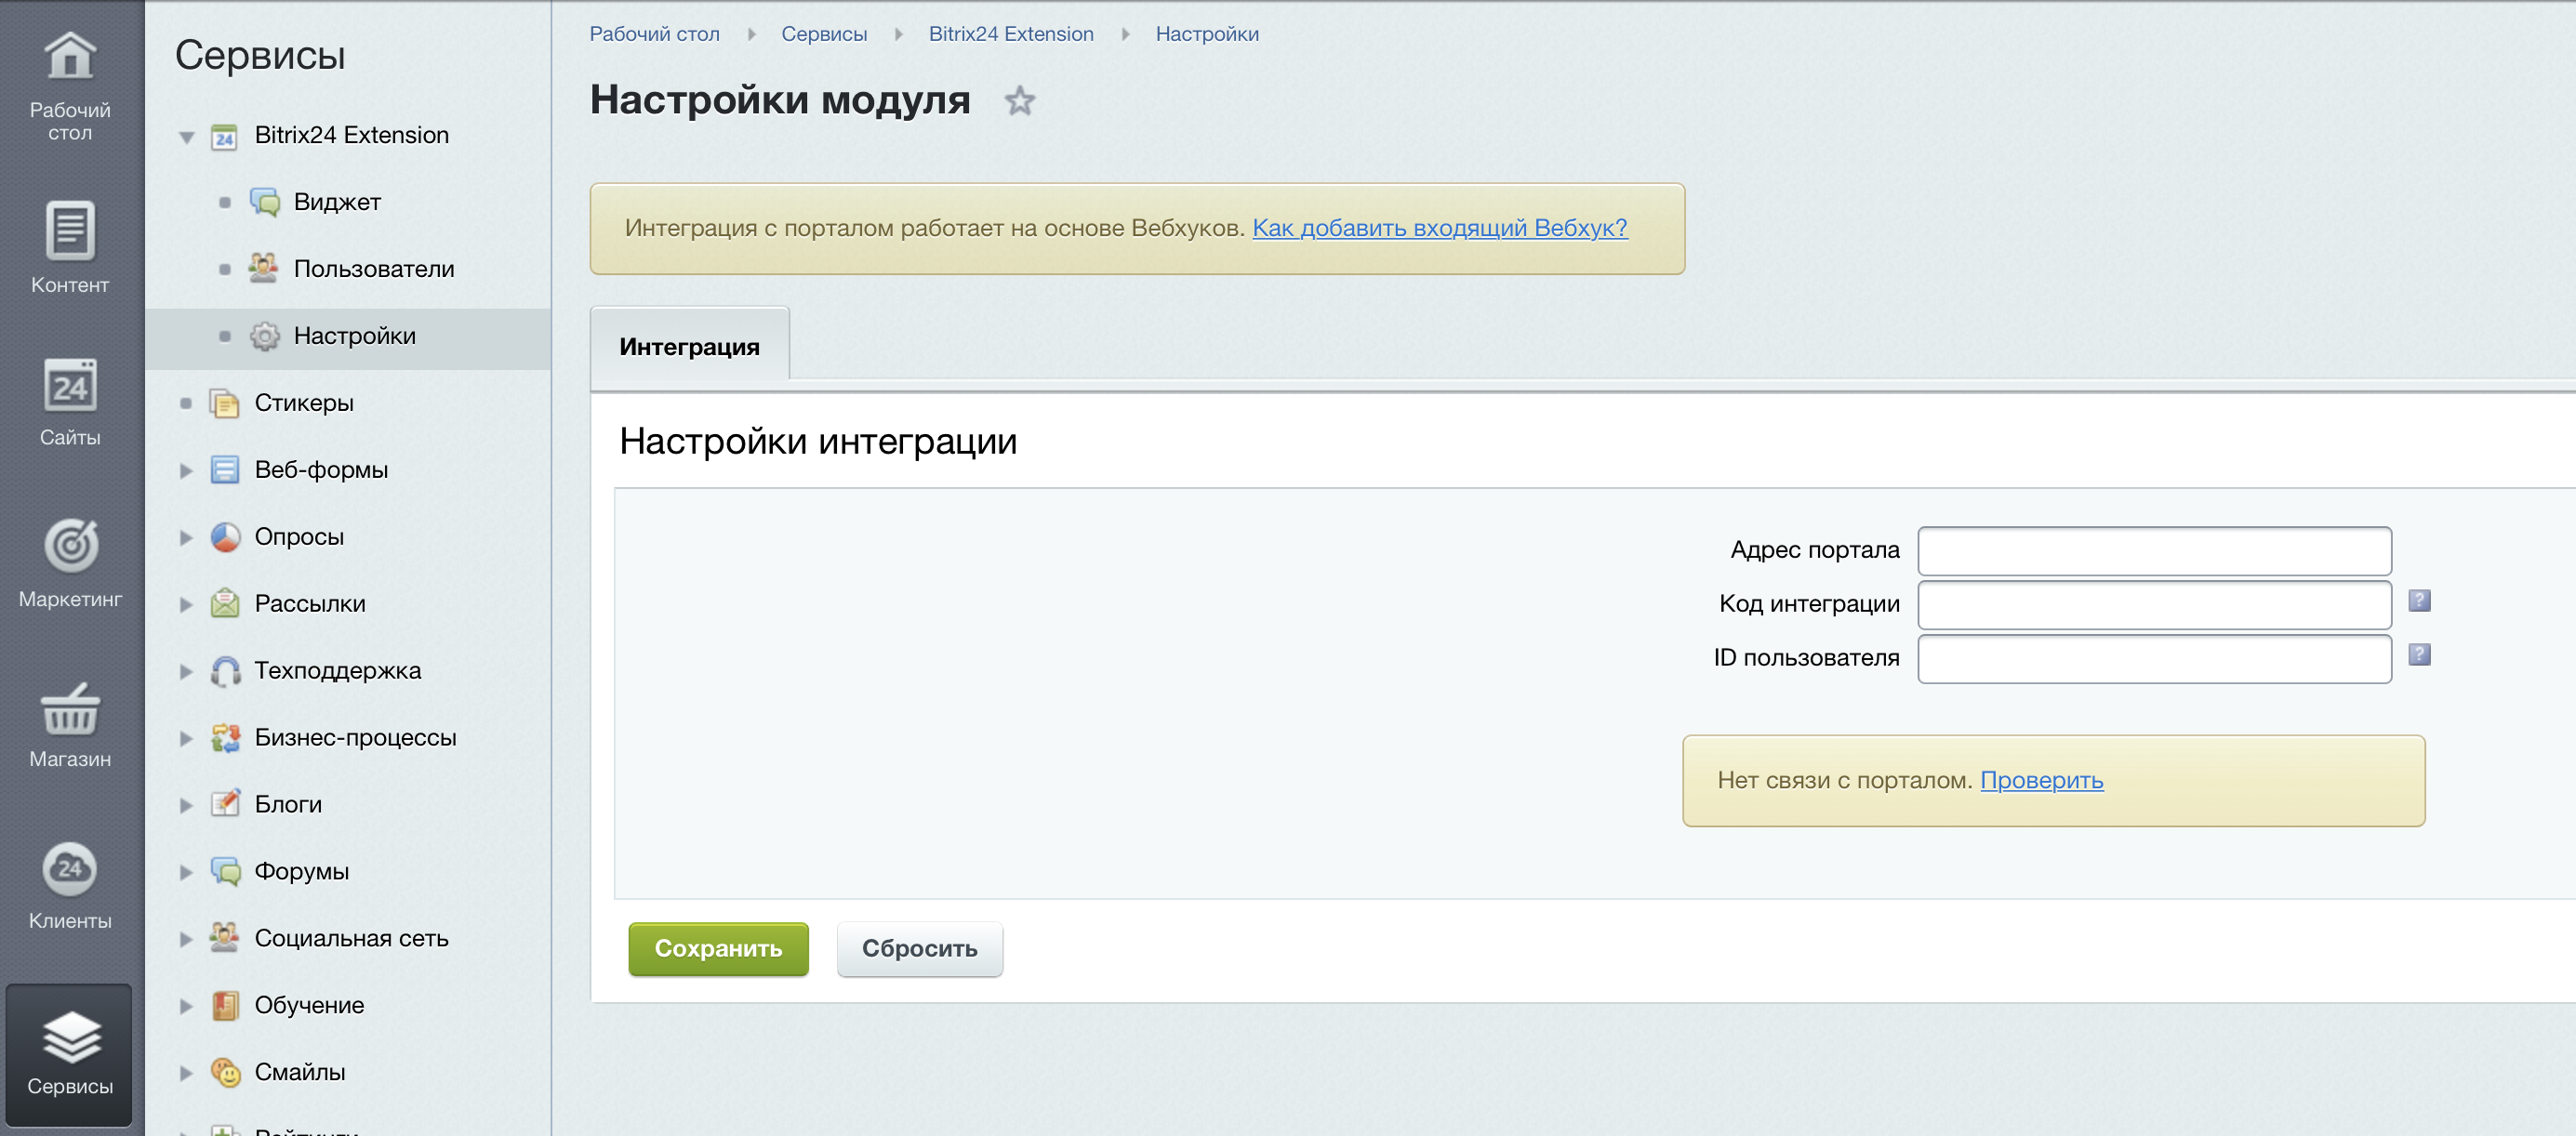Click help icon next to Код интеграции

(x=2419, y=601)
